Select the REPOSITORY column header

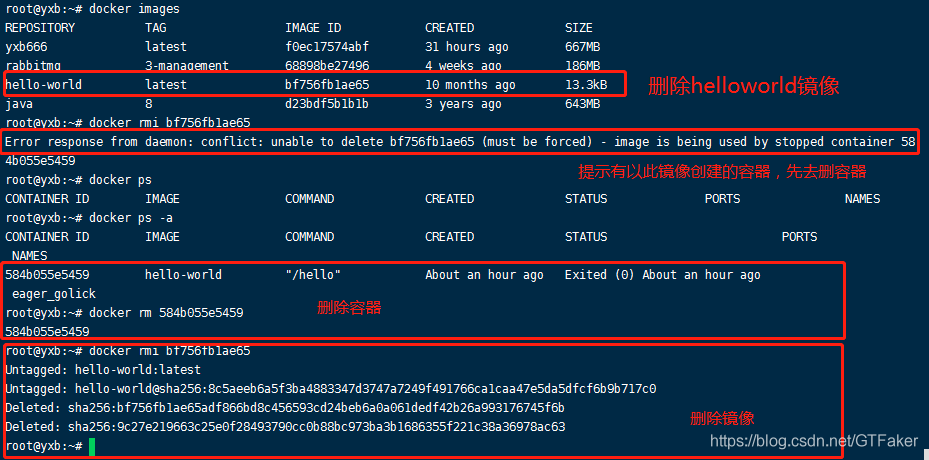pos(40,28)
